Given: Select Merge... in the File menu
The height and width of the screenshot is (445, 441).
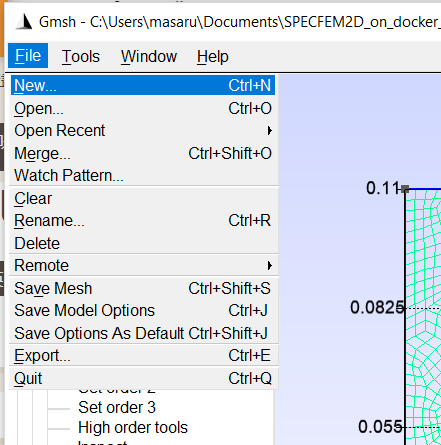Looking at the screenshot, I should 143,153.
